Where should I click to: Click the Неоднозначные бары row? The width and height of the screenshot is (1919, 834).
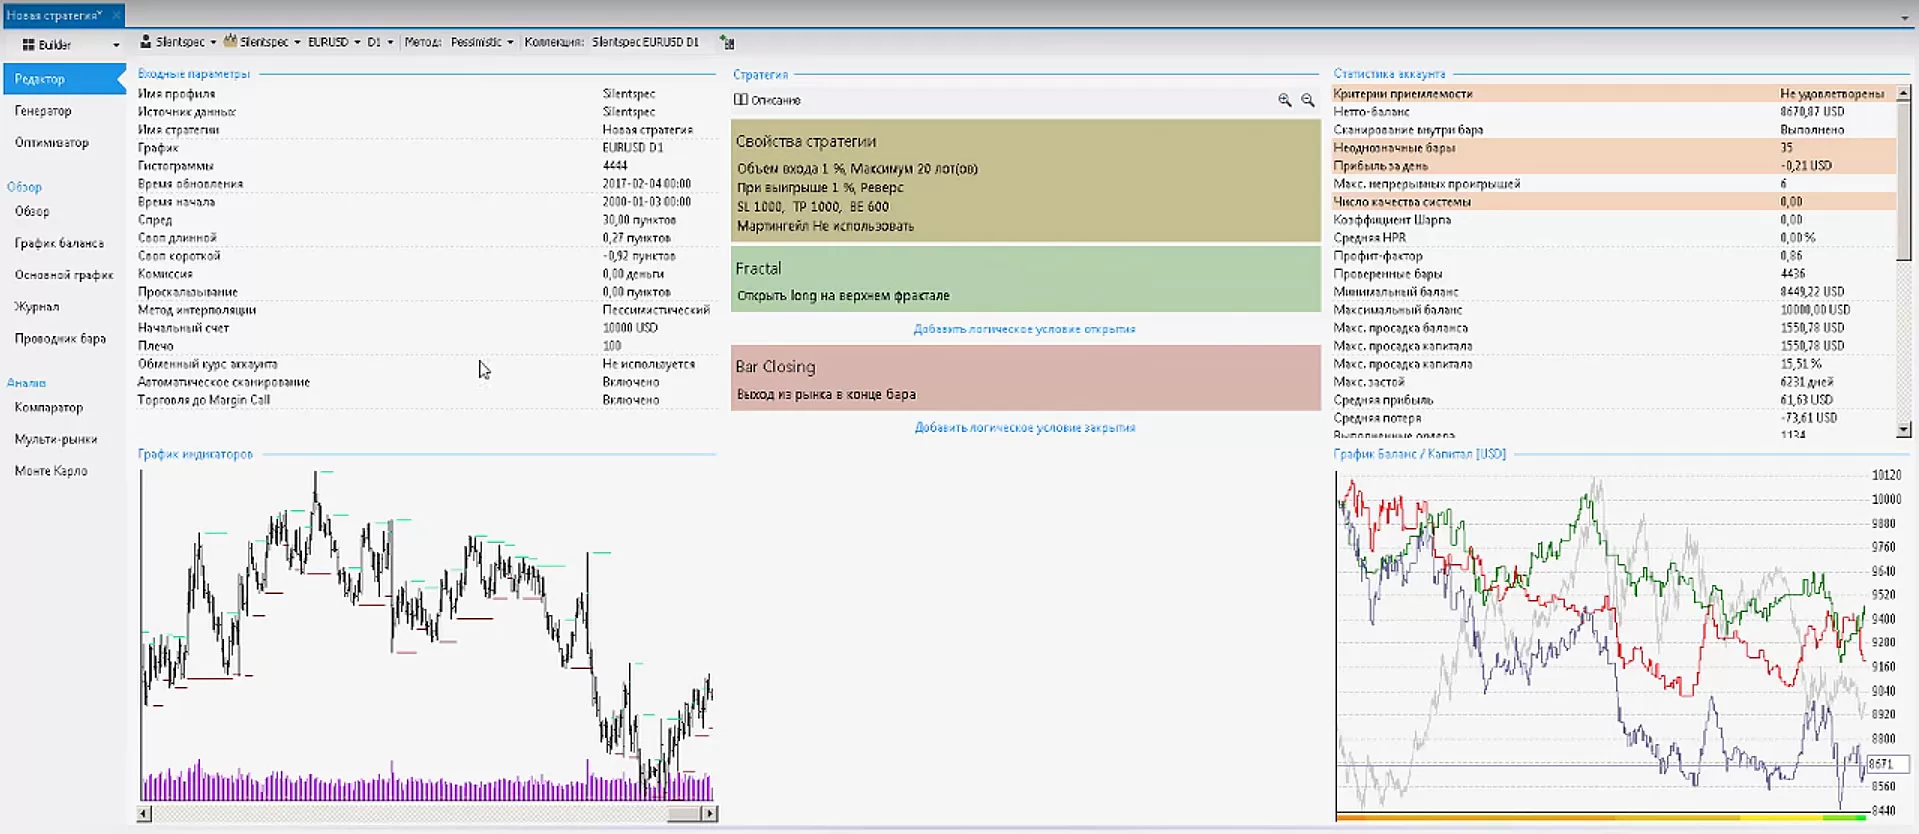1614,148
